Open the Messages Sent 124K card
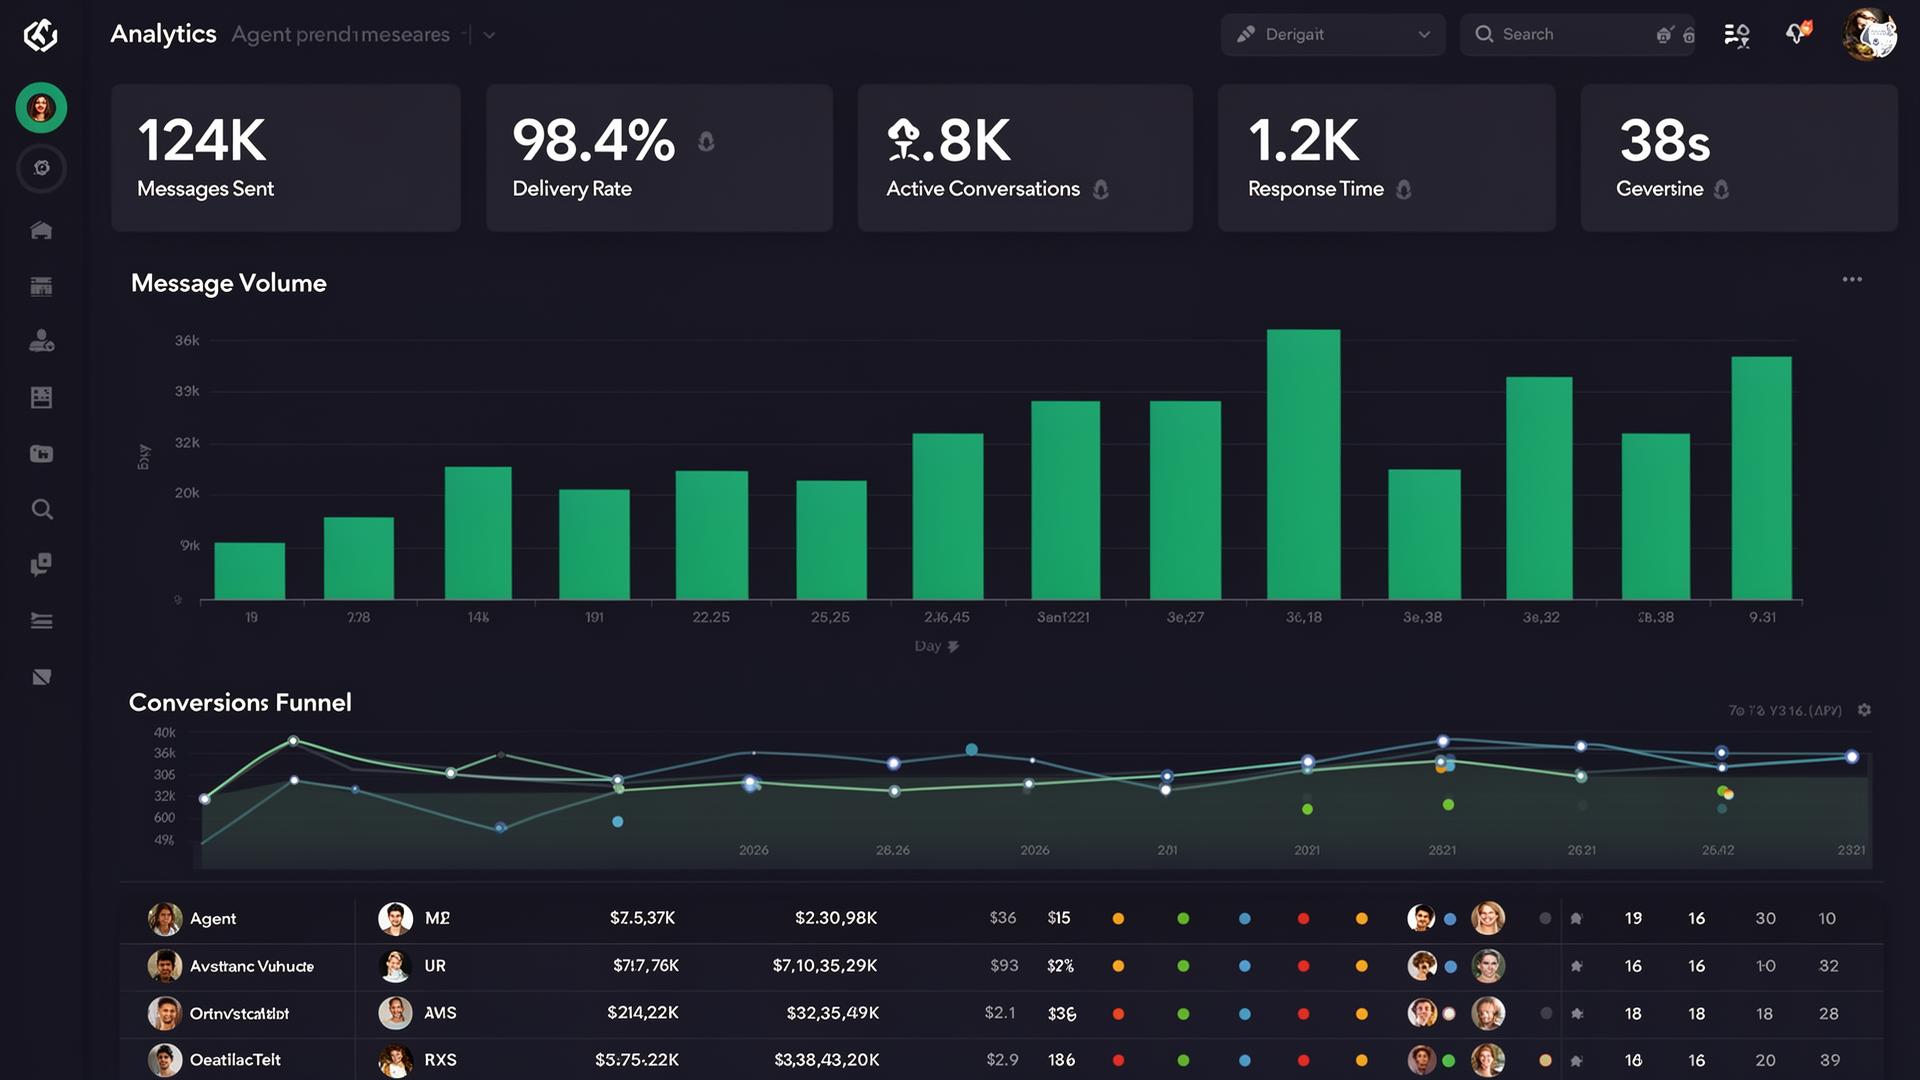The width and height of the screenshot is (1920, 1080). tap(286, 158)
